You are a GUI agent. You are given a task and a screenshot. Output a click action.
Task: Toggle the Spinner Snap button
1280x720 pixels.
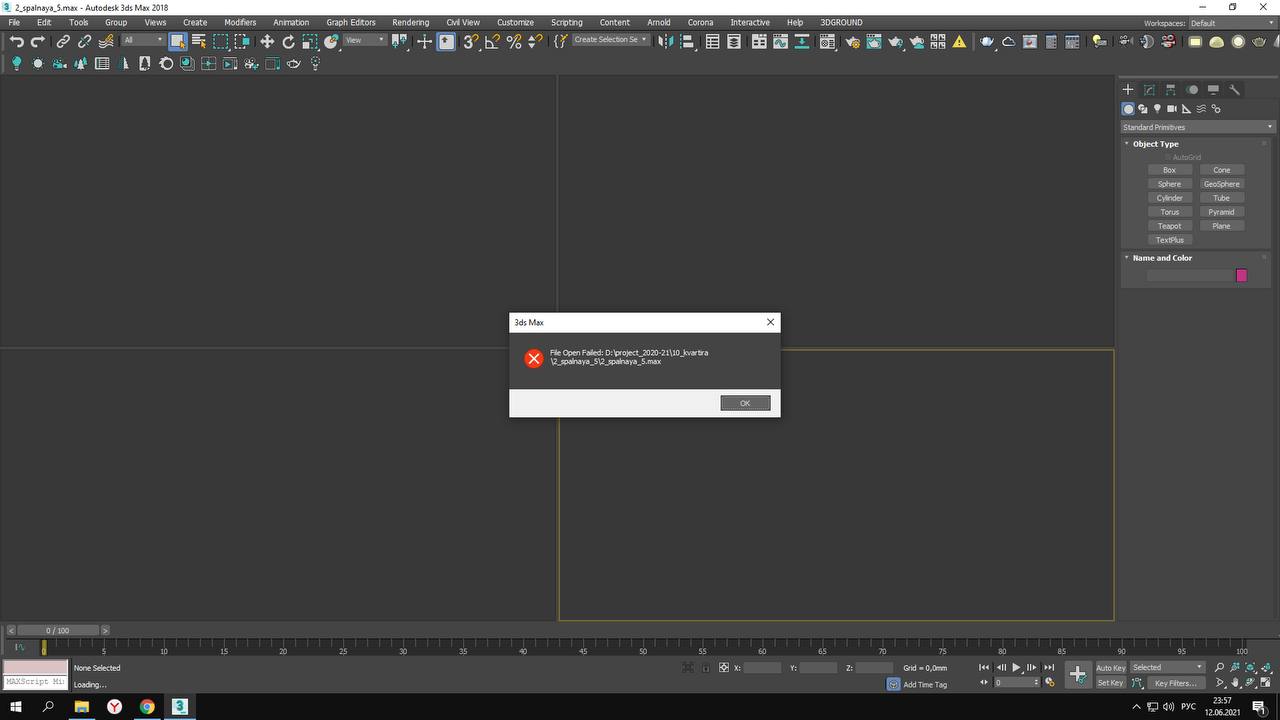point(535,41)
